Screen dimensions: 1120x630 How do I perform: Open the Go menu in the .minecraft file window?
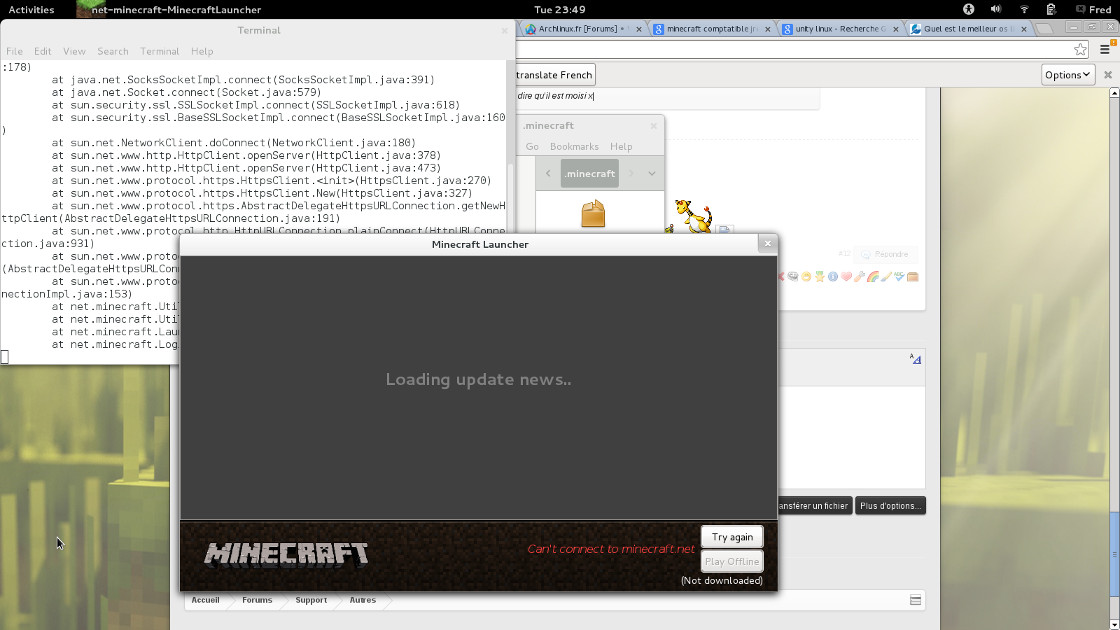532,146
